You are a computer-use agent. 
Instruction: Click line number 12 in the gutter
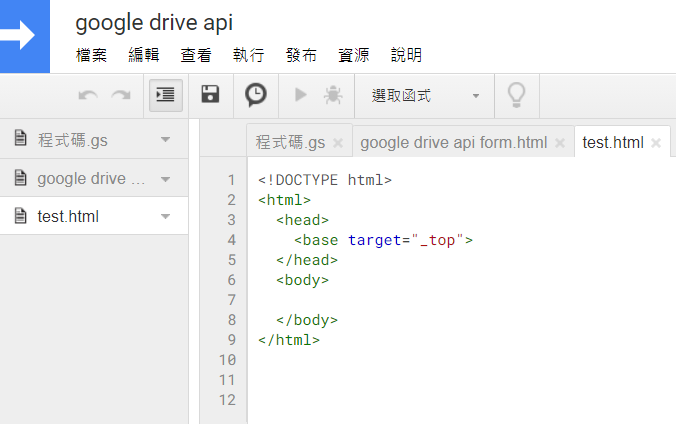click(227, 400)
